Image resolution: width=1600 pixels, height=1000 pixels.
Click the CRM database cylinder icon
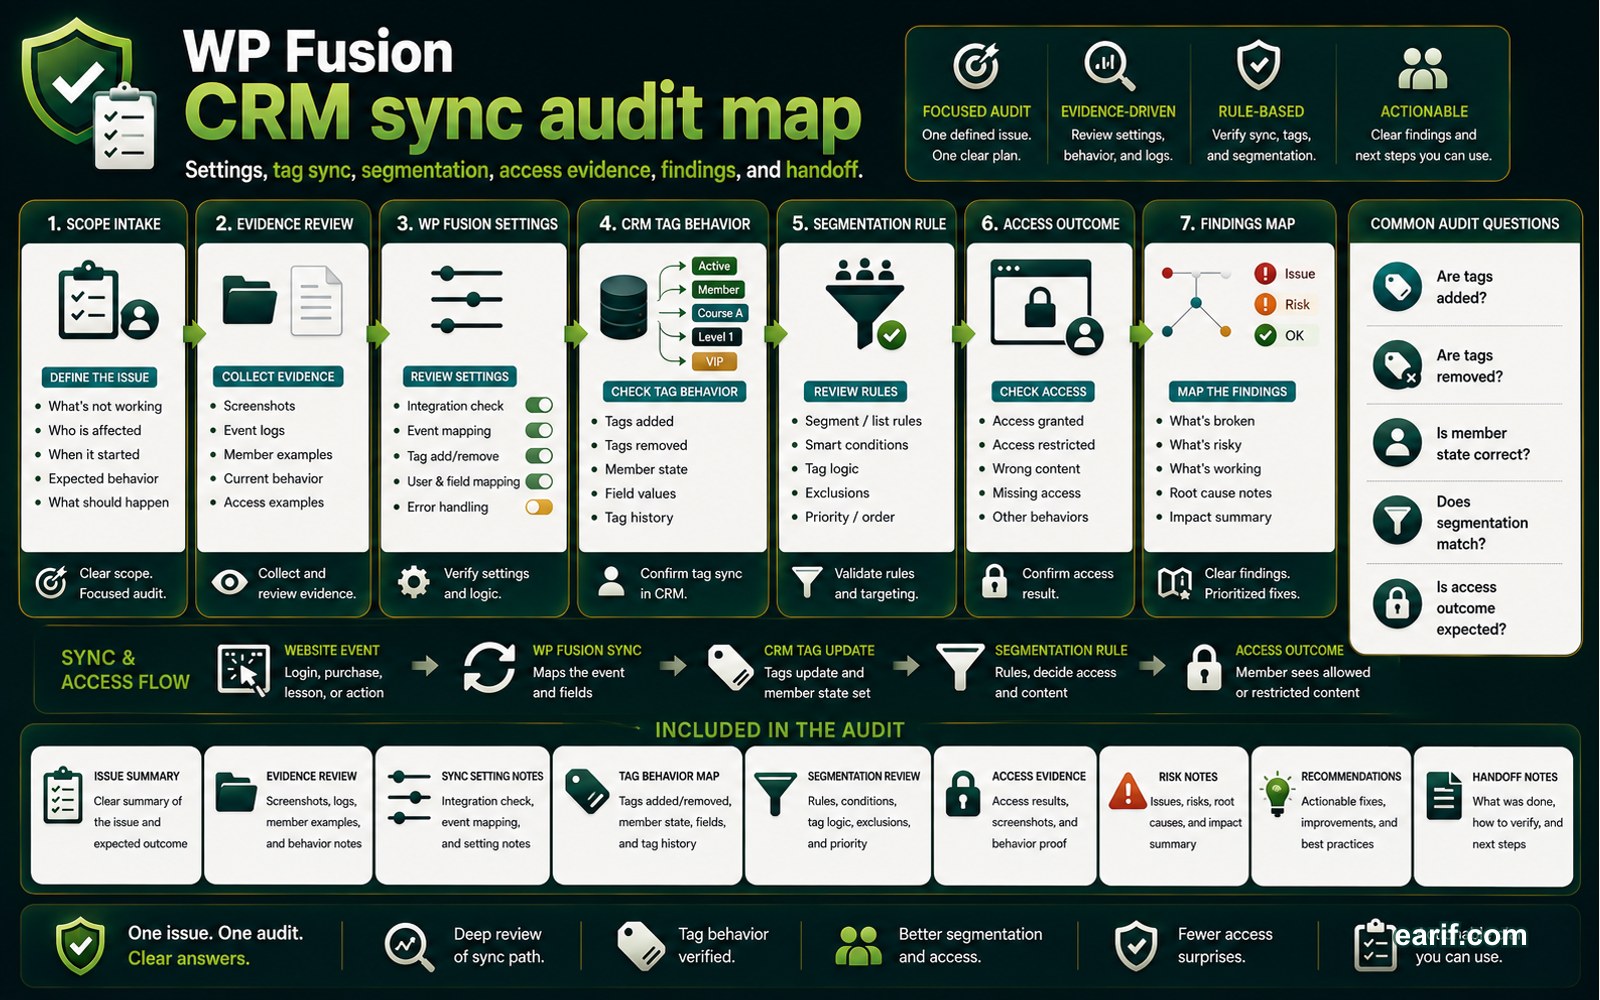coord(624,307)
